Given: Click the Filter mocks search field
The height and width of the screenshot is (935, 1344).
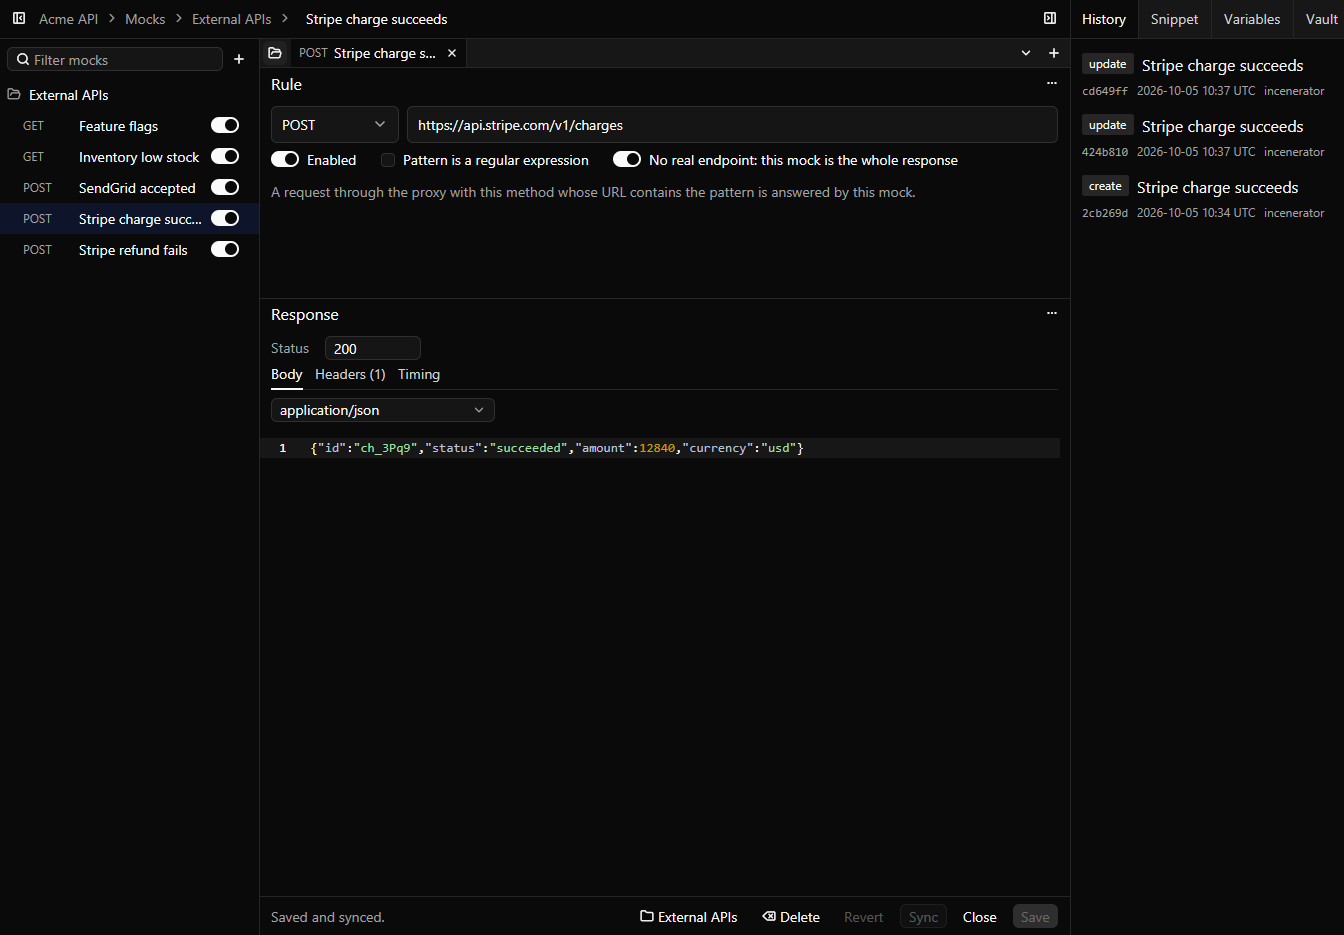Looking at the screenshot, I should point(115,59).
